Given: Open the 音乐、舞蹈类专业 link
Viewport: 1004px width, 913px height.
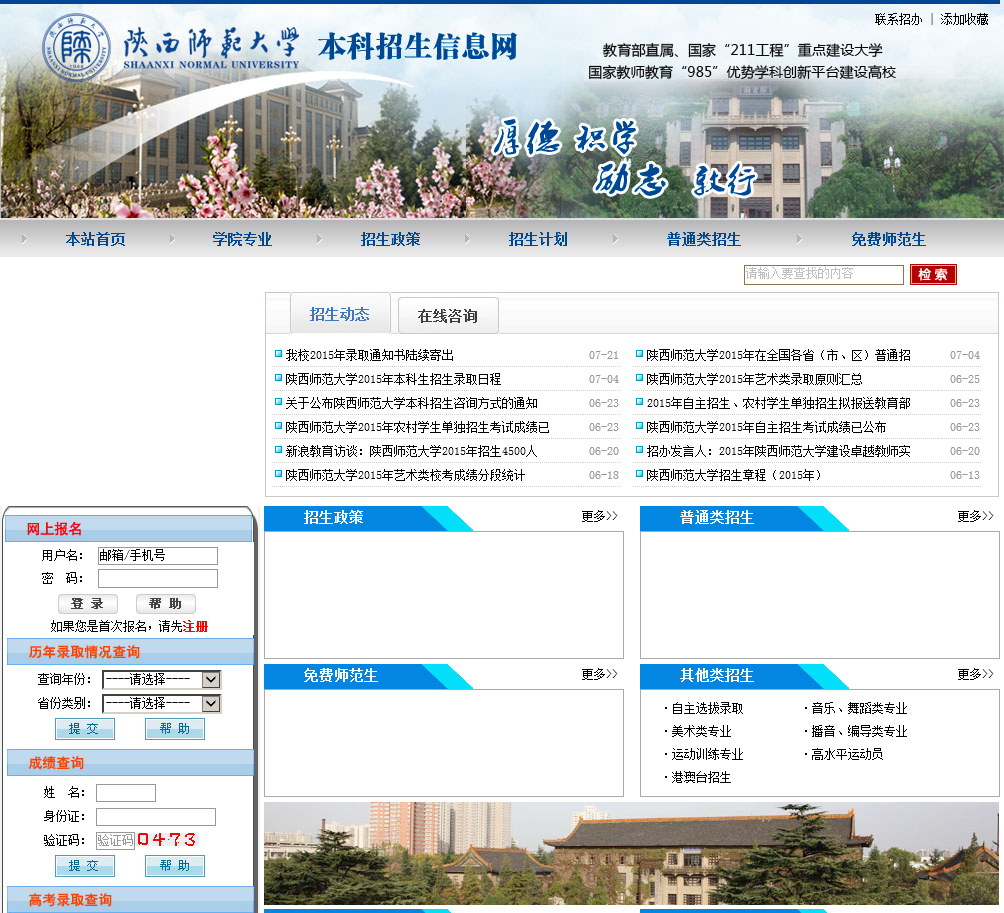Looking at the screenshot, I should [x=859, y=709].
